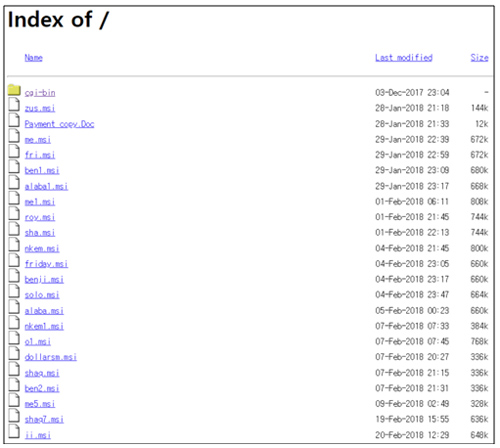500x448 pixels.
Task: Click the yellow folder icon beside cgi-bin
Action: coord(14,90)
